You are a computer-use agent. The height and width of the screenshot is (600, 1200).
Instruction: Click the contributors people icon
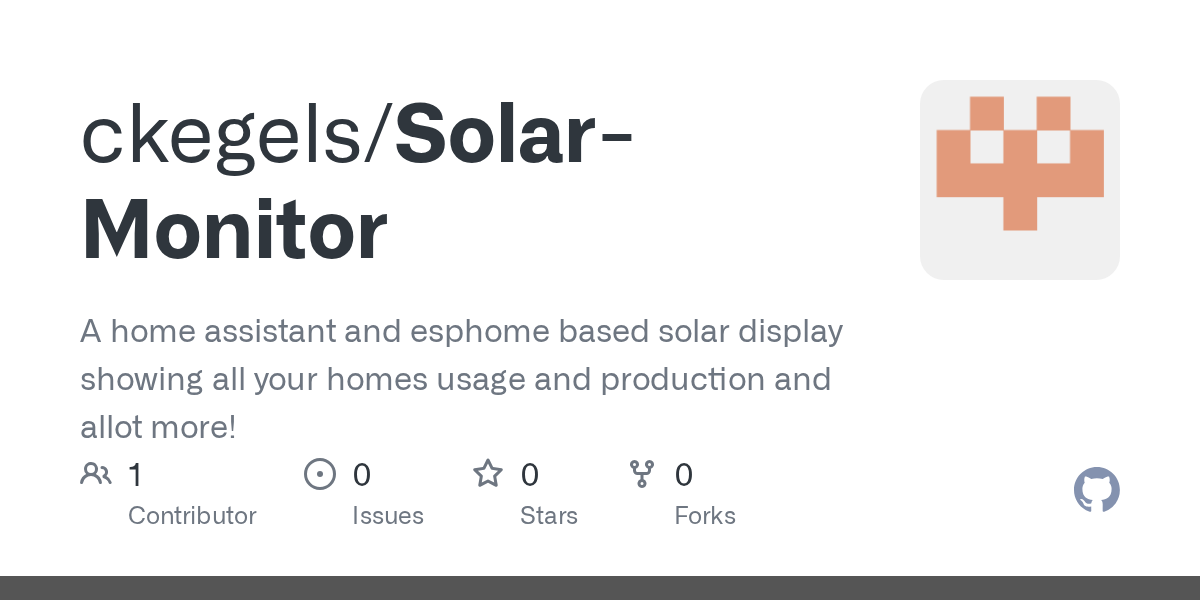(x=96, y=474)
